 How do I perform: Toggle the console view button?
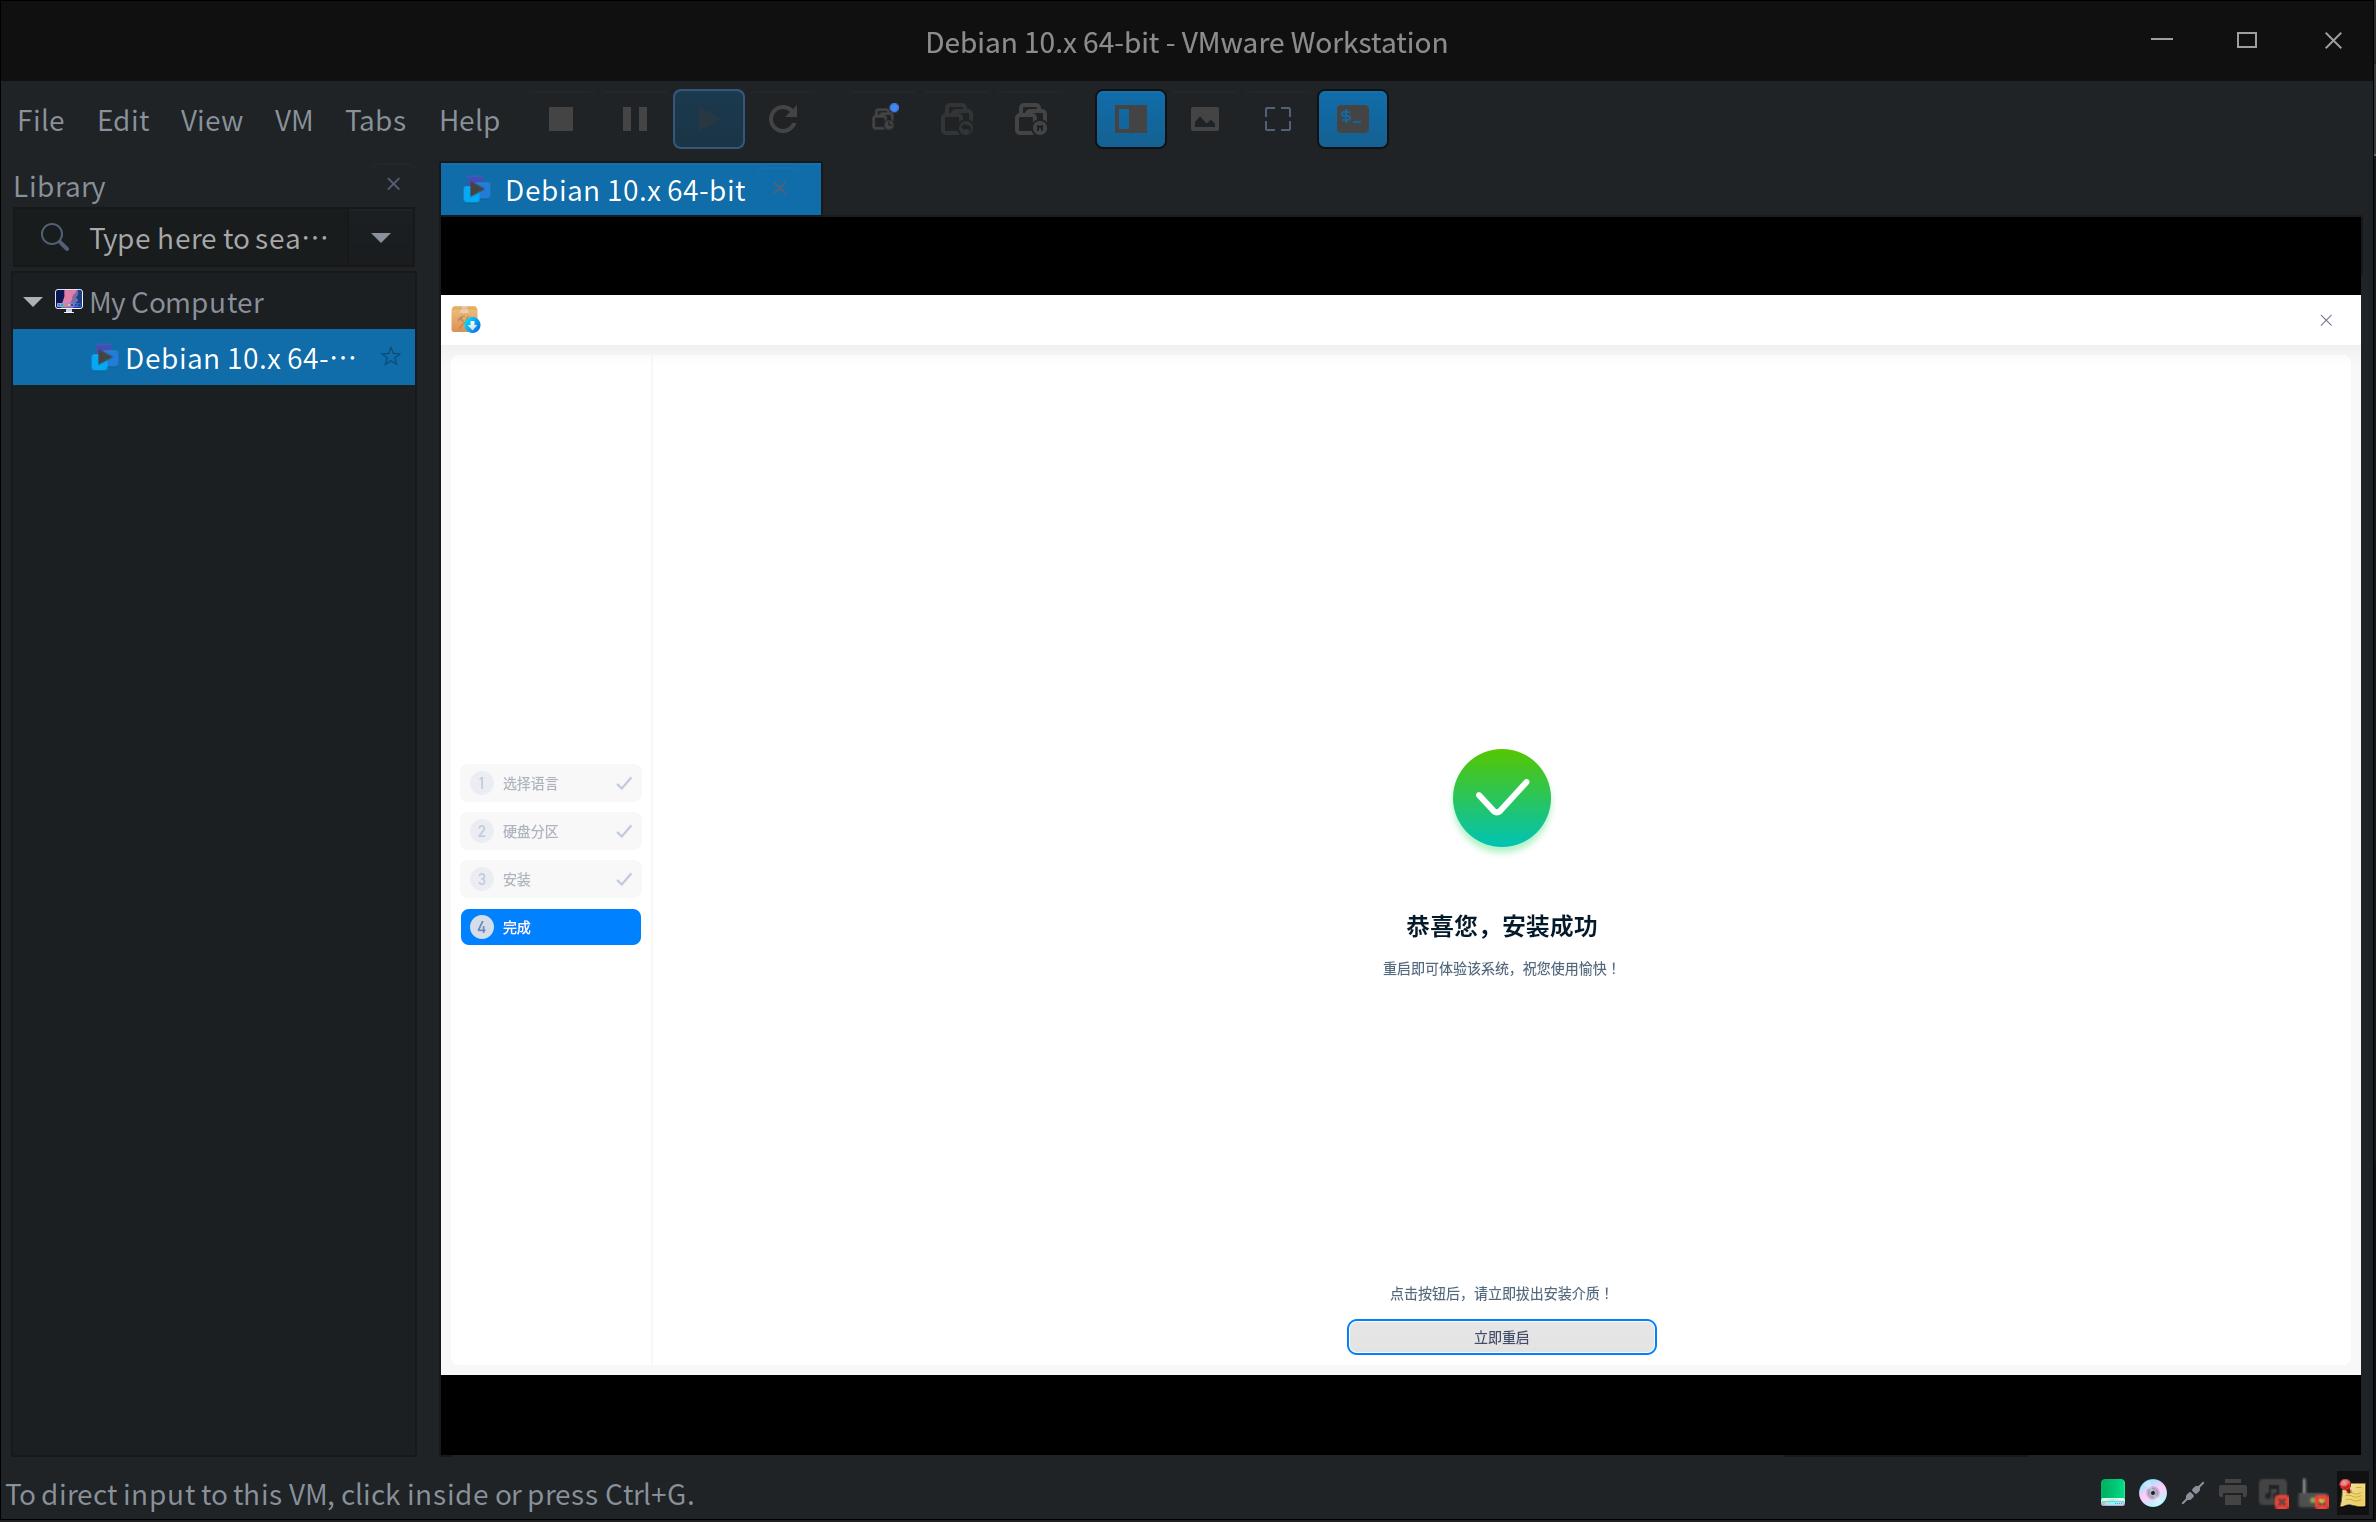tap(1352, 119)
